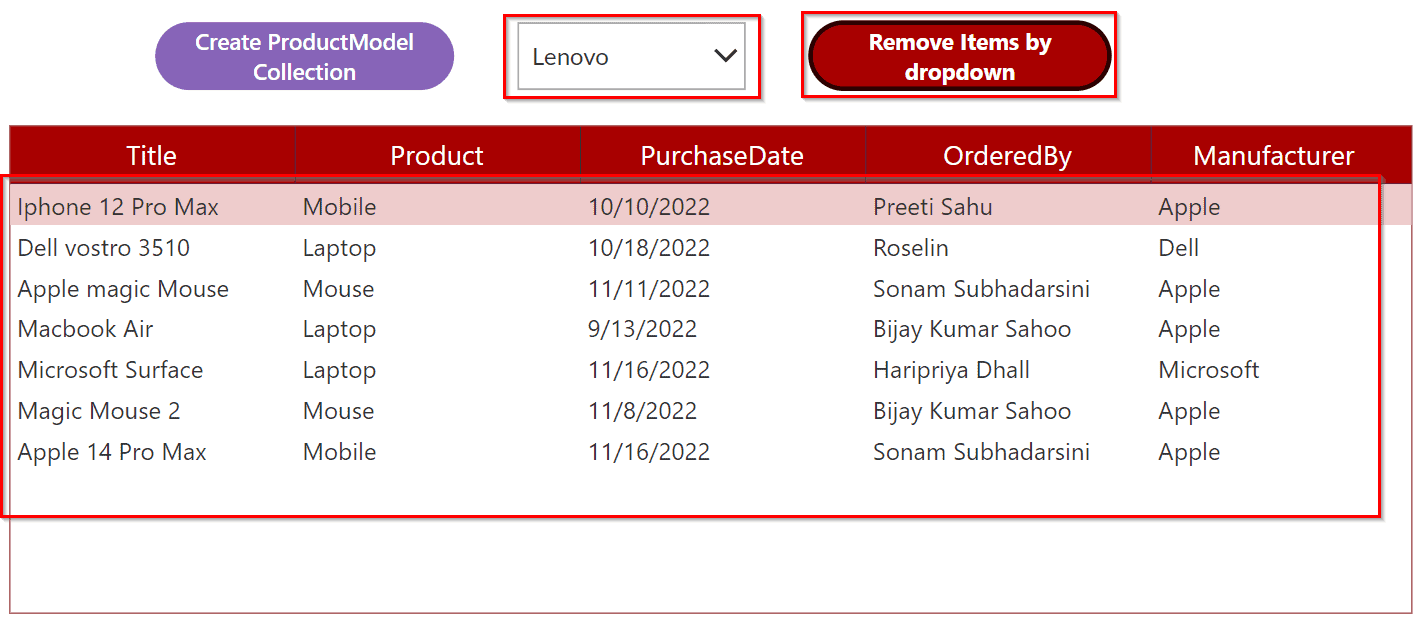
Task: Click the Manufacturer column header
Action: pyautogui.click(x=1273, y=155)
